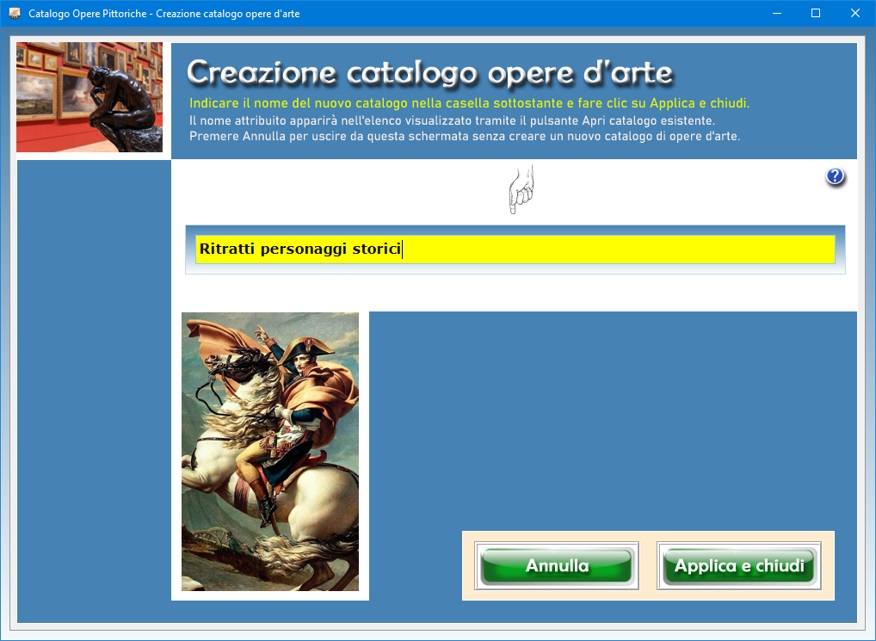Click the heading 'Creazione catalogo opere d'arte'
The width and height of the screenshot is (876, 641).
[430, 73]
